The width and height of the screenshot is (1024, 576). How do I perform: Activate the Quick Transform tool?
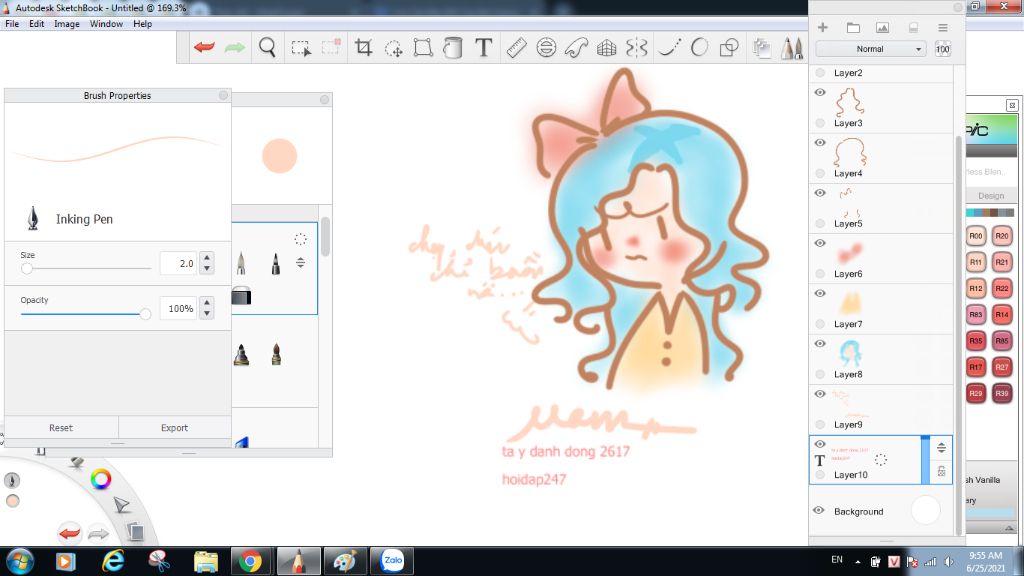(393, 48)
